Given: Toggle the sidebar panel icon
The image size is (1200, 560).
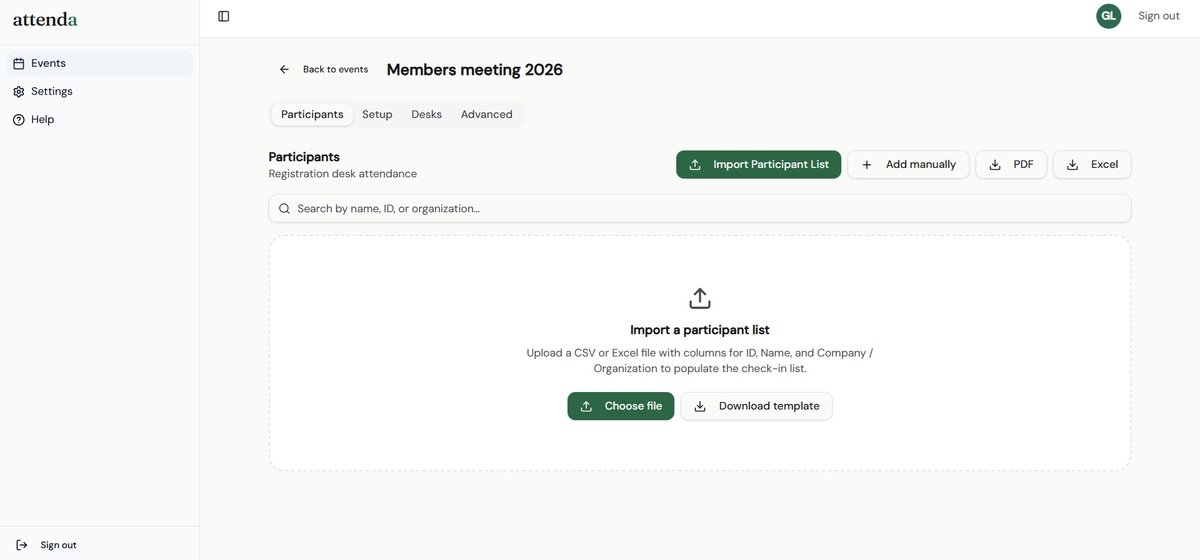Looking at the screenshot, I should click(224, 16).
